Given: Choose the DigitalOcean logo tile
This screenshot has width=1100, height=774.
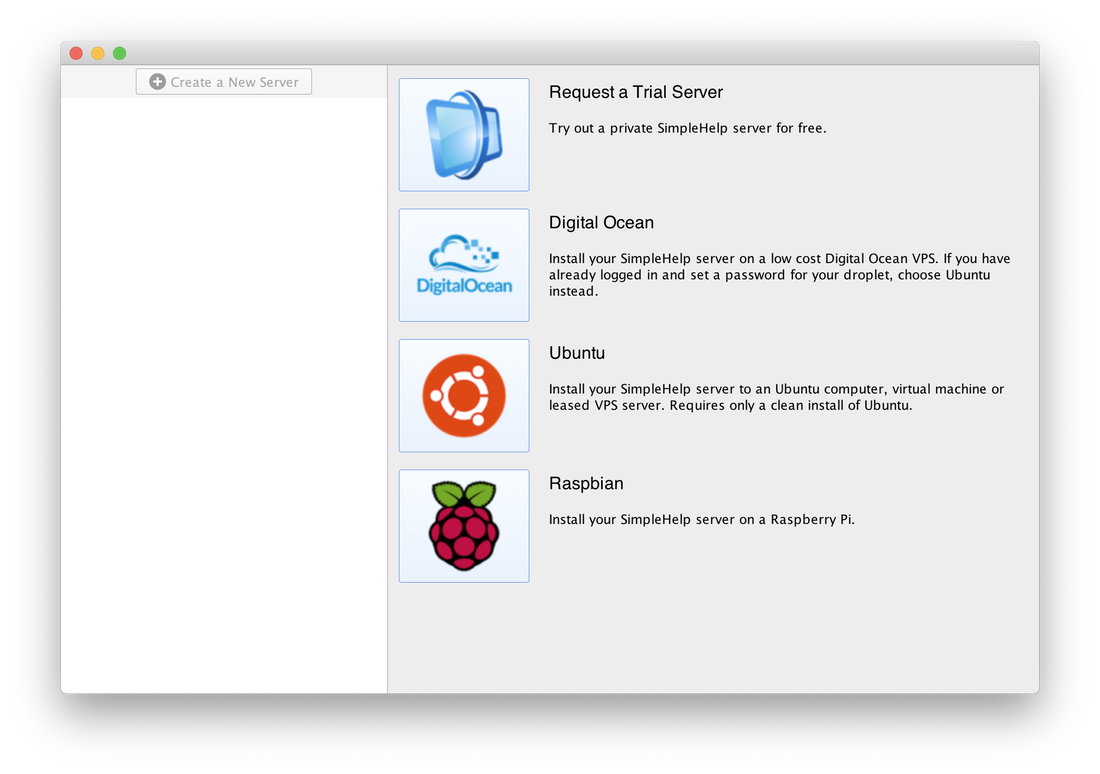Looking at the screenshot, I should coord(464,265).
